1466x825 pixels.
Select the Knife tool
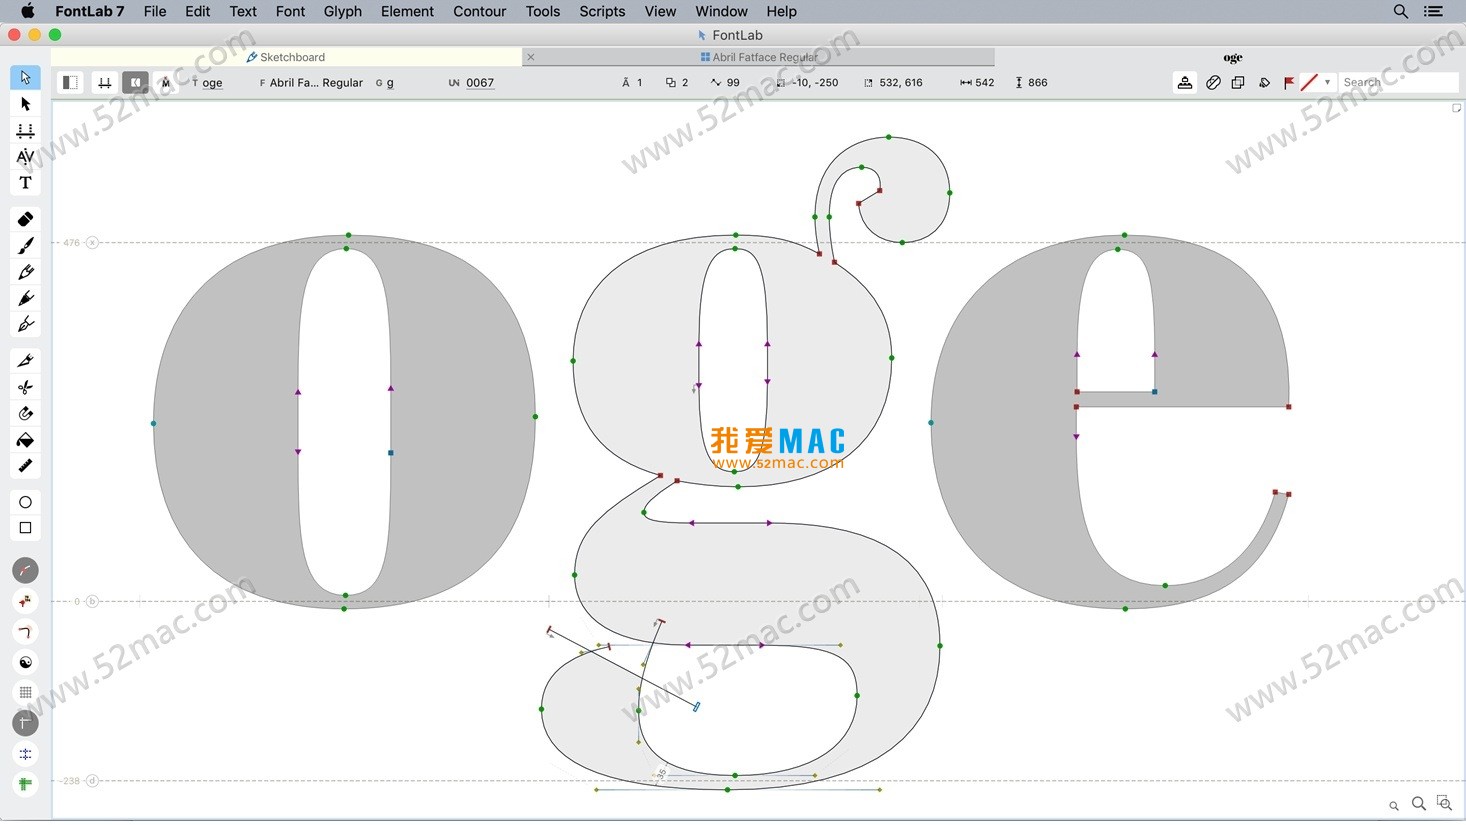click(25, 360)
